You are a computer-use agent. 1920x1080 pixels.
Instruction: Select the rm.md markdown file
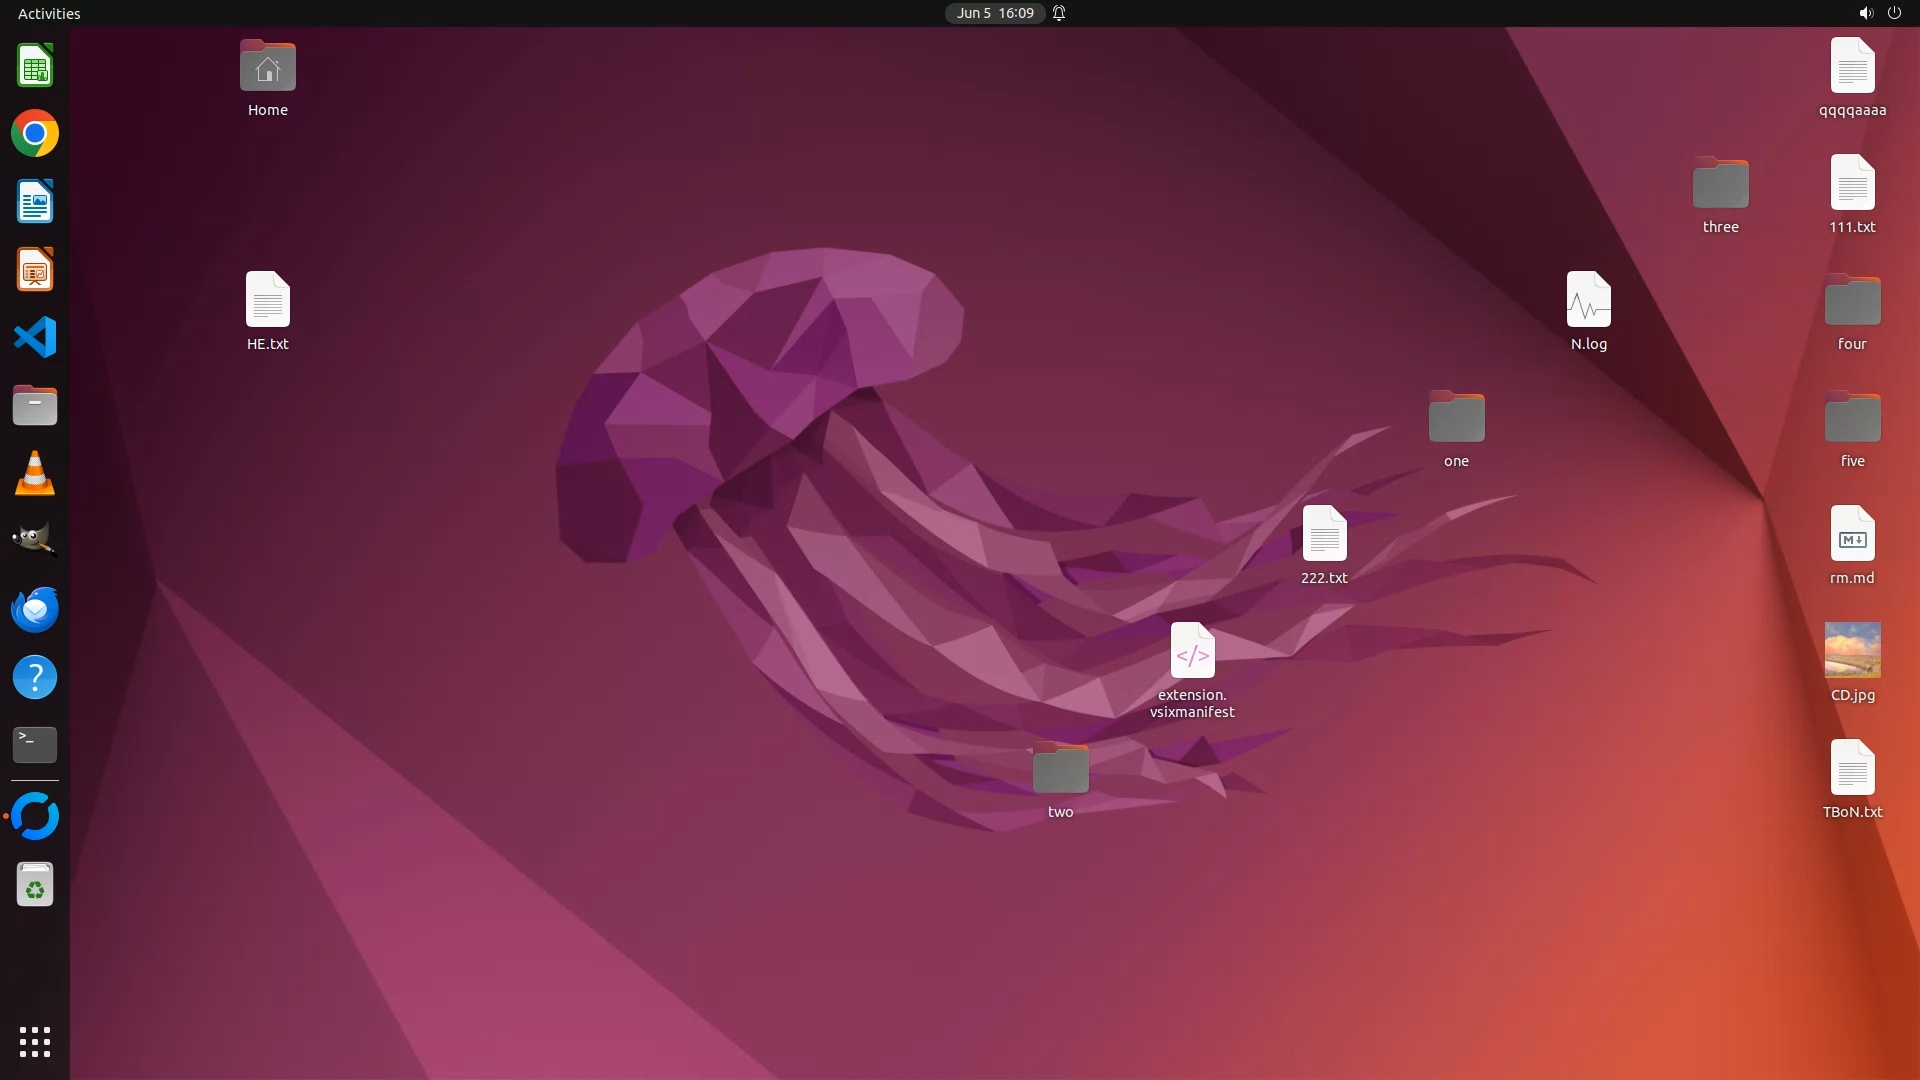[1852, 534]
